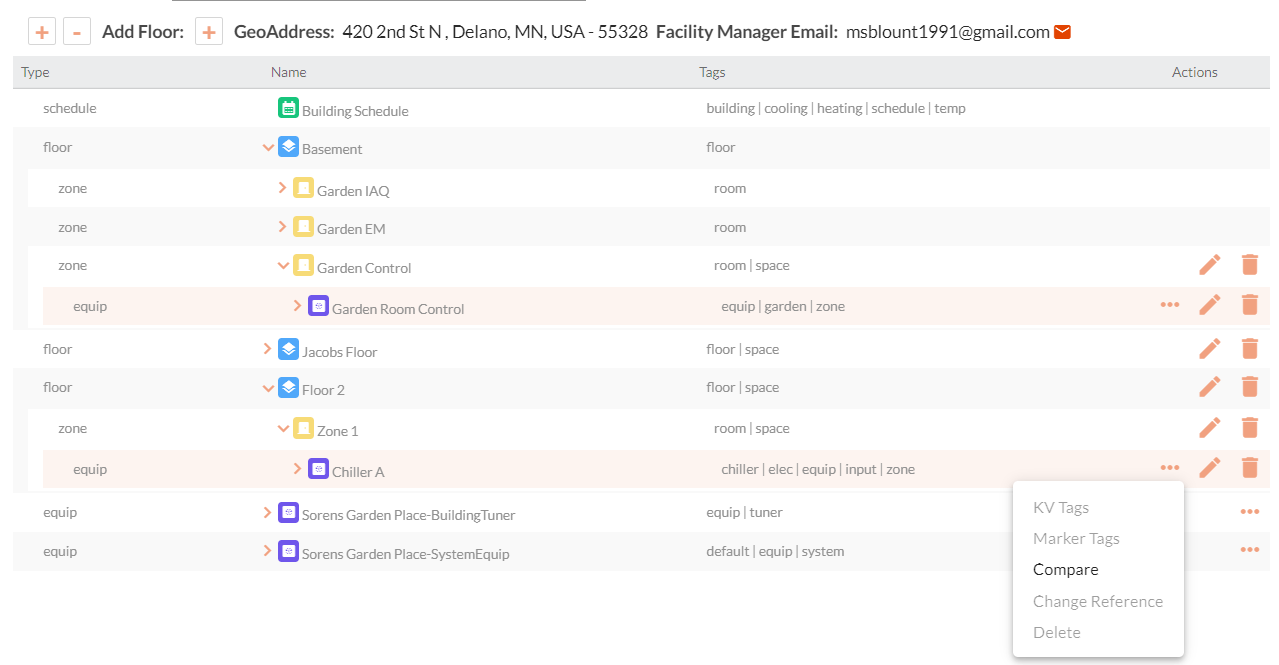Collapse the Basement floor

pyautogui.click(x=268, y=148)
